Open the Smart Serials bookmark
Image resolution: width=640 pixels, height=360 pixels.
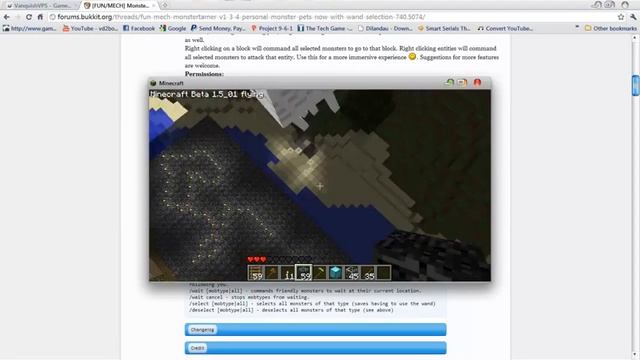(444, 29)
